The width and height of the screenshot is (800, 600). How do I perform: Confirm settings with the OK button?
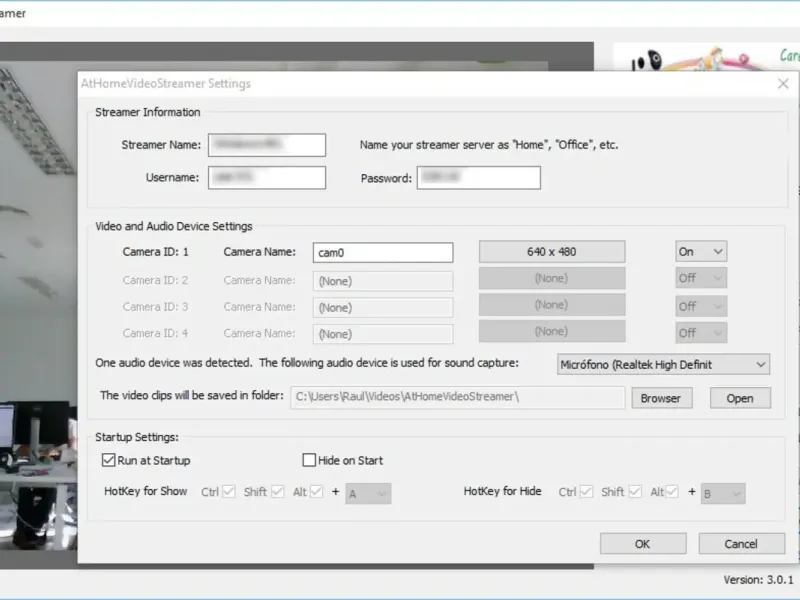point(643,544)
